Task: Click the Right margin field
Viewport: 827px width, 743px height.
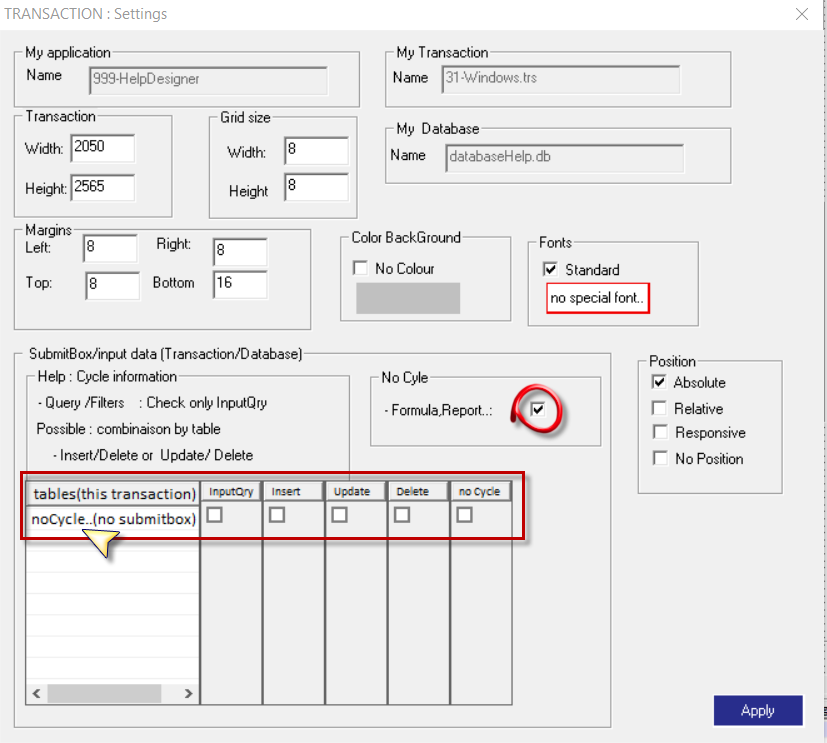Action: 240,252
